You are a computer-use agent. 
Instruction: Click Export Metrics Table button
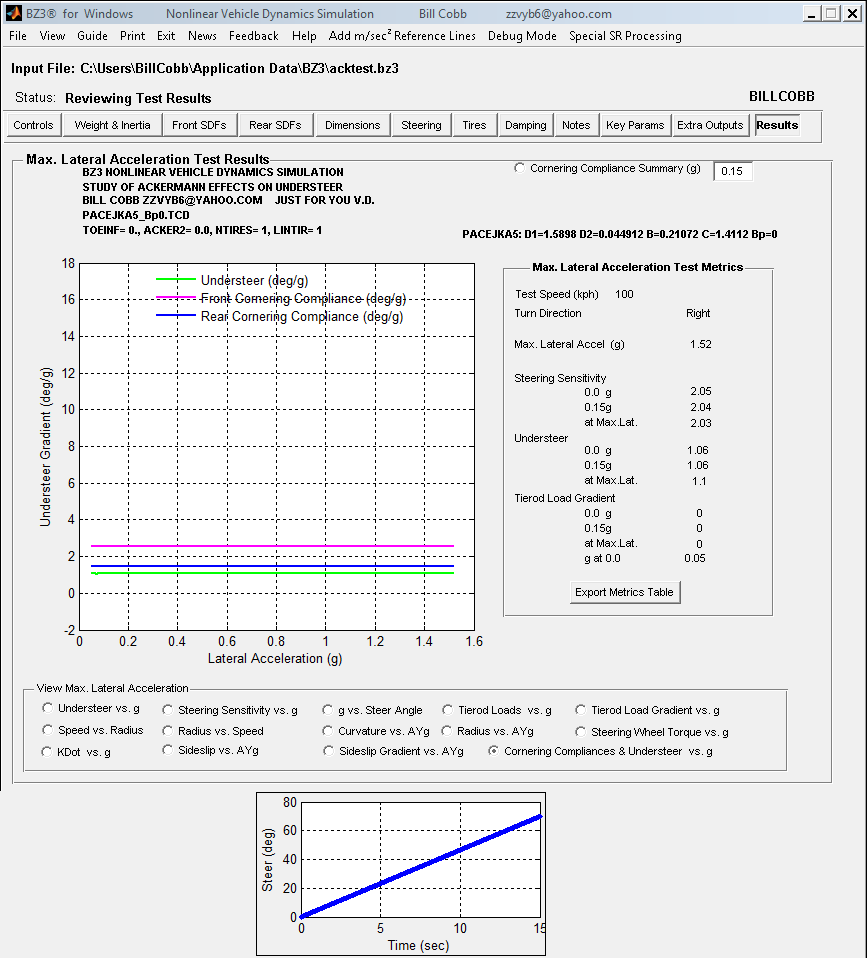pyautogui.click(x=624, y=592)
